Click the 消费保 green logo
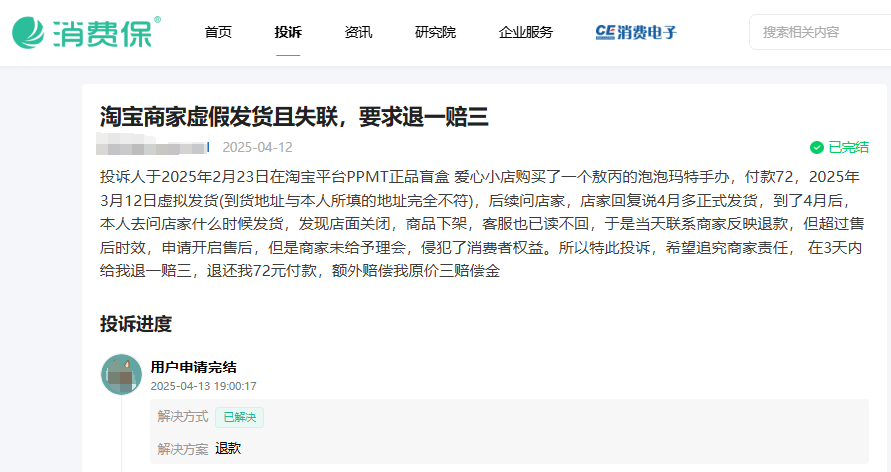This screenshot has height=472, width=891. point(86,32)
